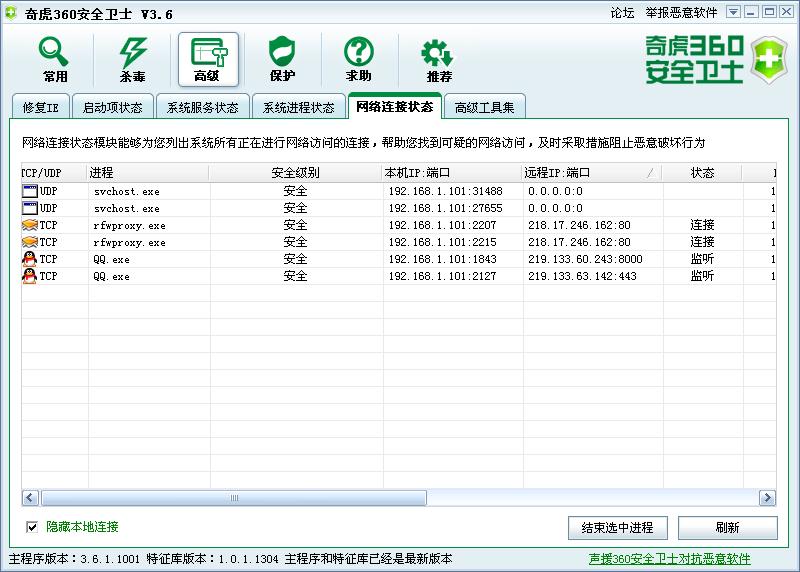Click the QQ penguin icon on port 2127 row
Viewport: 800px width, 572px height.
pyautogui.click(x=30, y=276)
